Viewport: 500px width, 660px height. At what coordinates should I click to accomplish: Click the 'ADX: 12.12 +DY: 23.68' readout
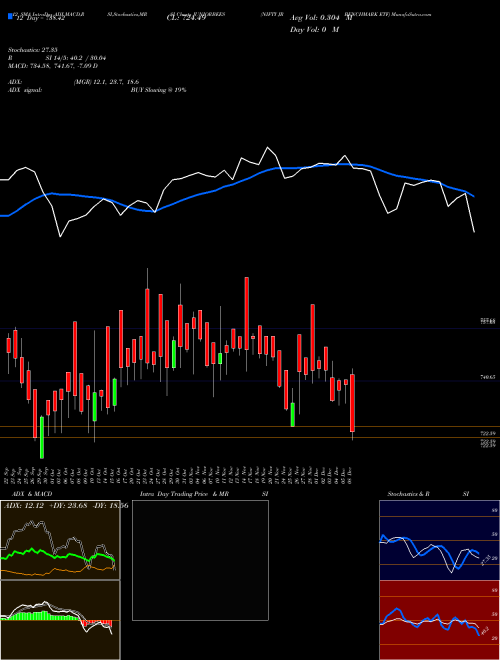point(66,506)
